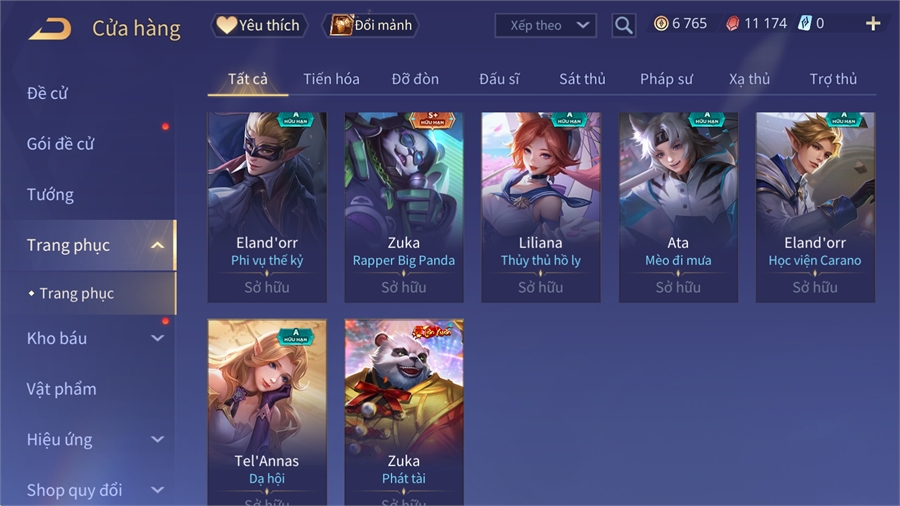This screenshot has height=506, width=900.
Task: Go back using the return arrow icon
Action: (x=50, y=28)
